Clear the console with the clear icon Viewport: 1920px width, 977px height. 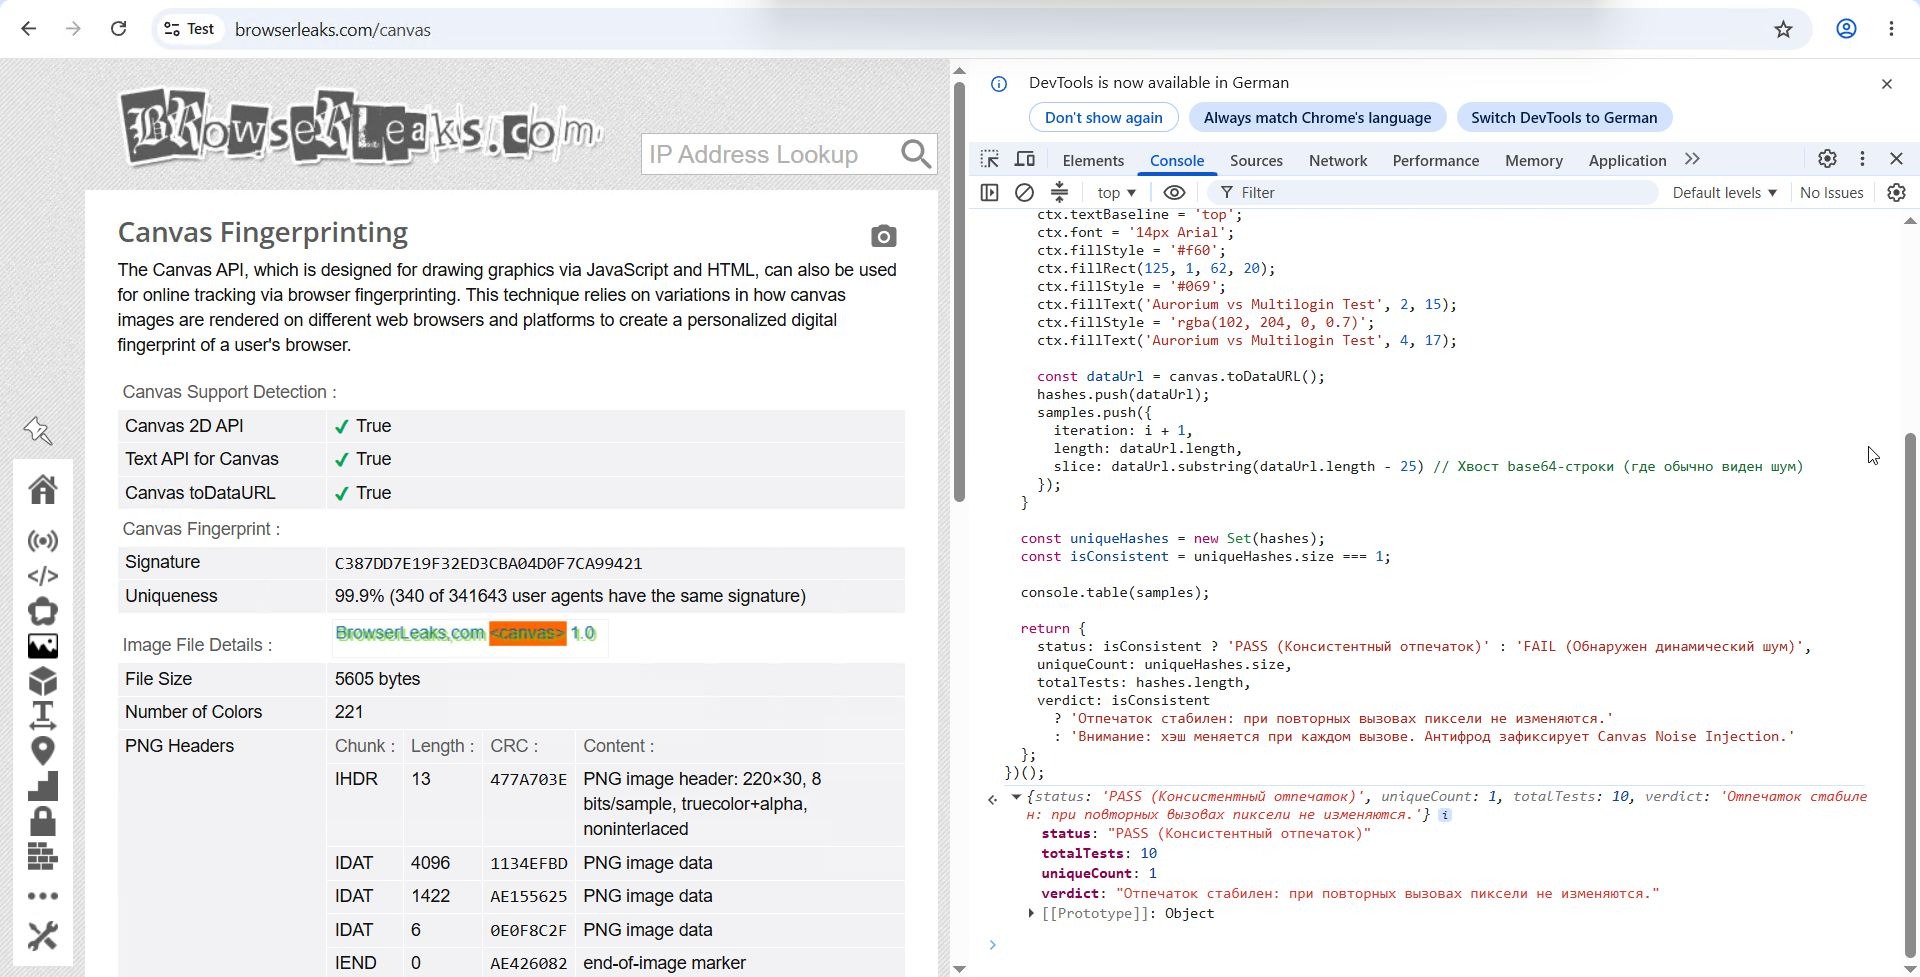tap(1024, 192)
